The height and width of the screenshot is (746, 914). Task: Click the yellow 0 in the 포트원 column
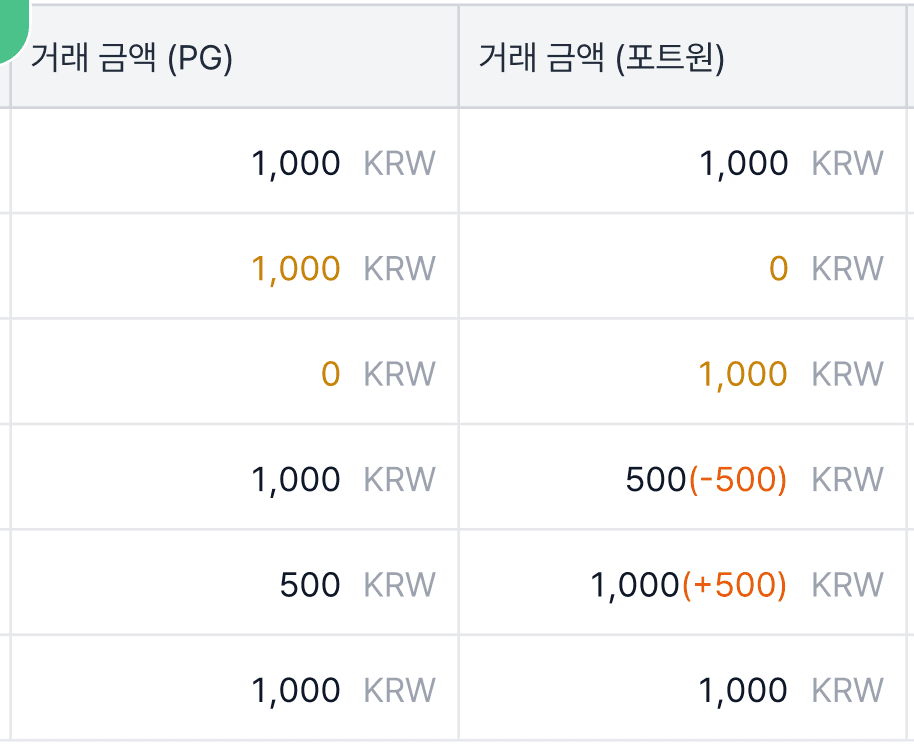coord(778,269)
